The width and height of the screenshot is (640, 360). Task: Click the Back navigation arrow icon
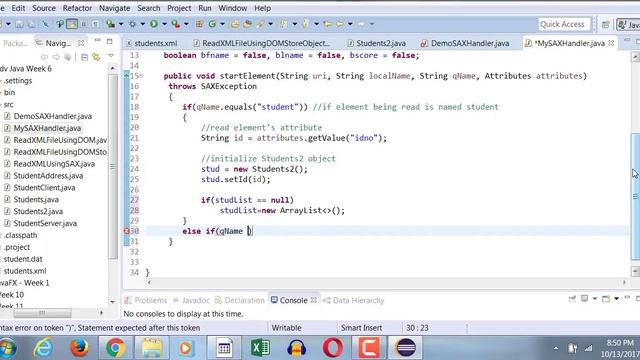point(340,24)
